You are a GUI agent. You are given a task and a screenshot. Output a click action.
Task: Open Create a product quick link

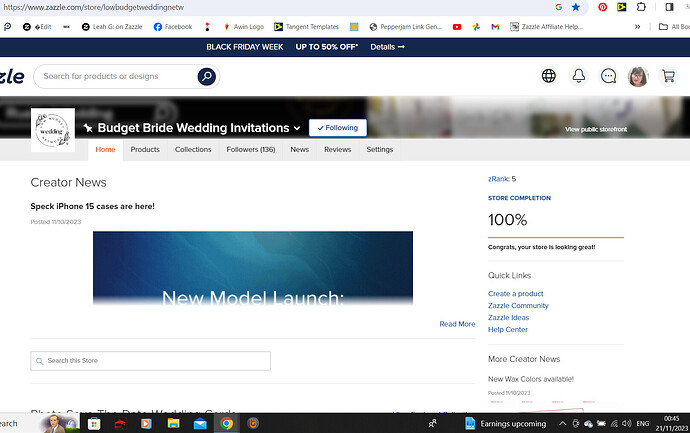[515, 294]
